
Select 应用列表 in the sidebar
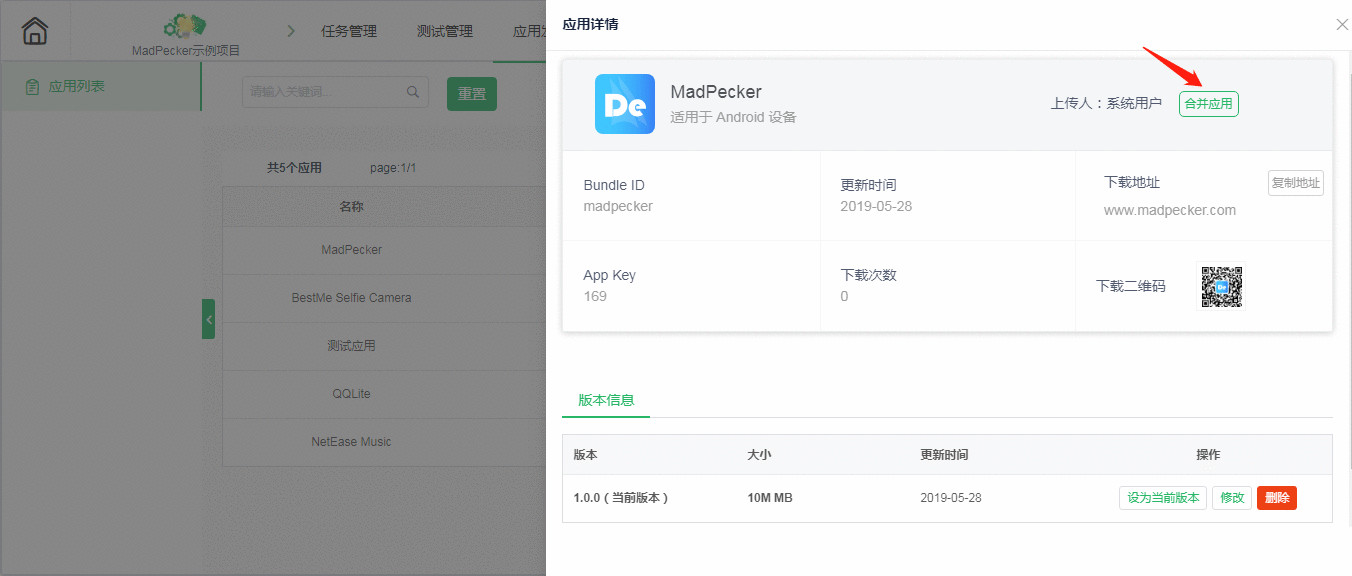coord(100,86)
